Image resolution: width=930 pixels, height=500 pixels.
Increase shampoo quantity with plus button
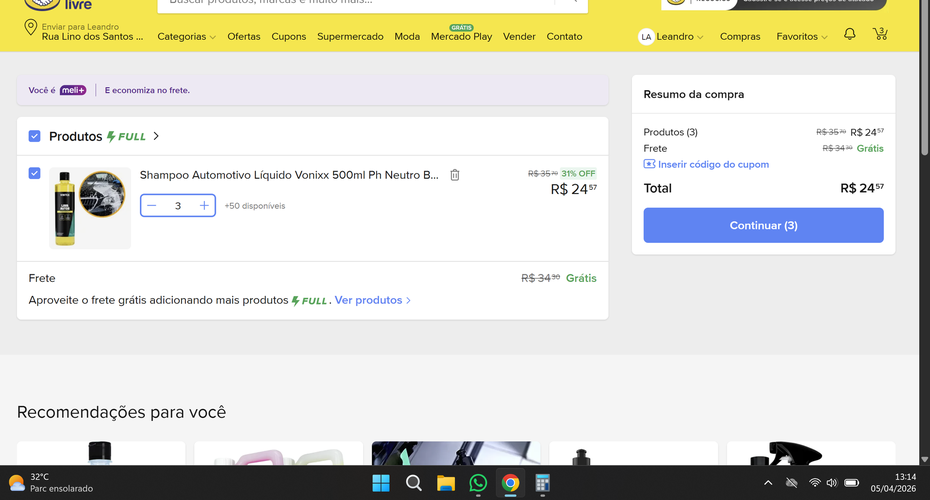(x=204, y=206)
